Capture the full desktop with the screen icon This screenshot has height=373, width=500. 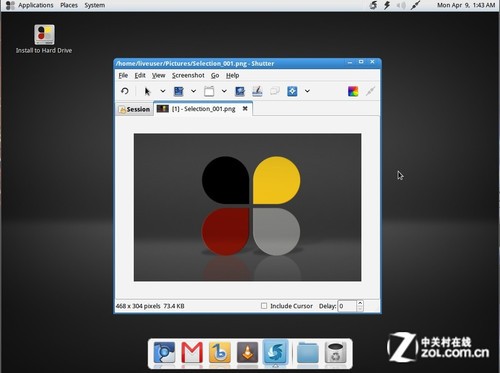[x=179, y=91]
